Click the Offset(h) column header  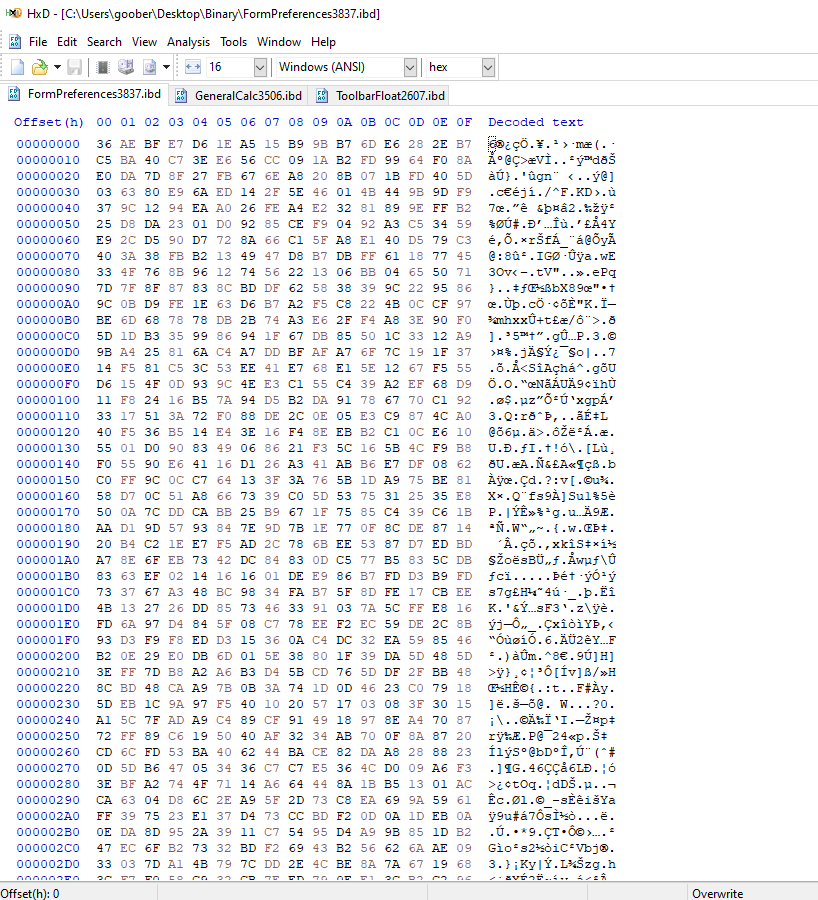[x=49, y=122]
